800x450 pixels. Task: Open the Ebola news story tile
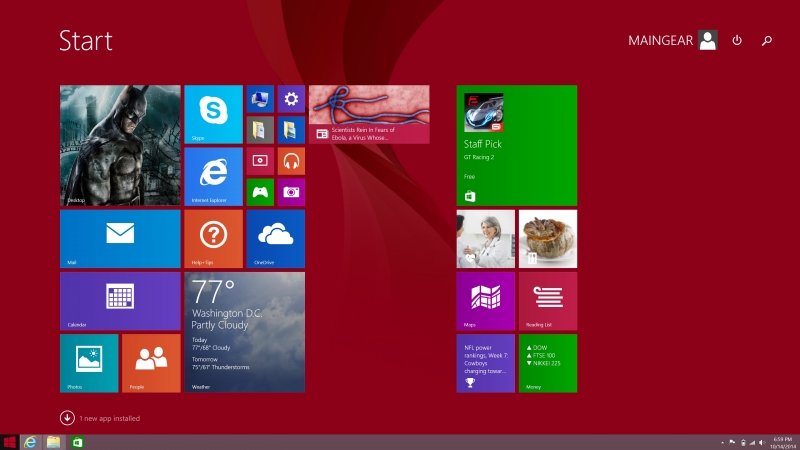pyautogui.click(x=369, y=114)
